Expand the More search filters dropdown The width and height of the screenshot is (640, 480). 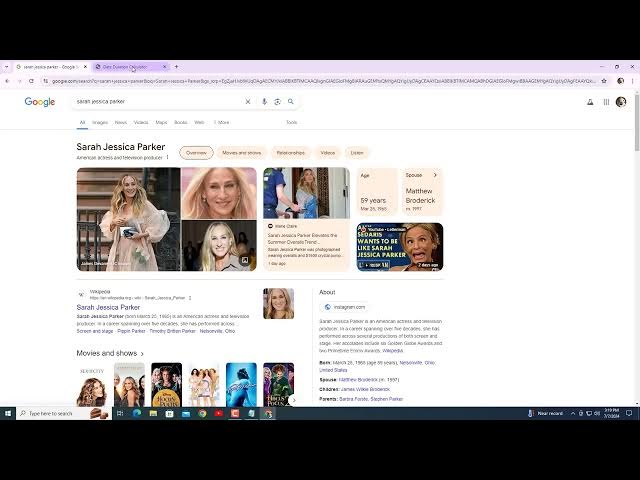click(x=221, y=122)
